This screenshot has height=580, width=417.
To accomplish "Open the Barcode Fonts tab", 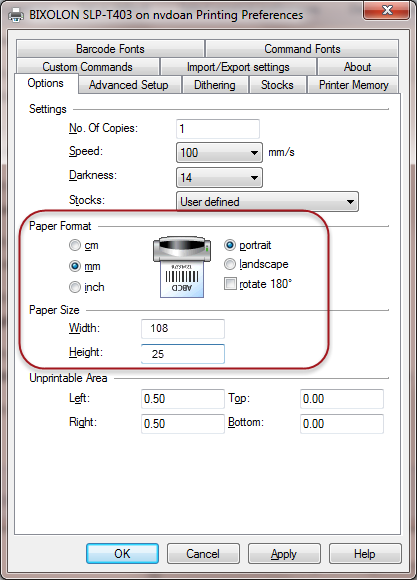I will pos(110,49).
